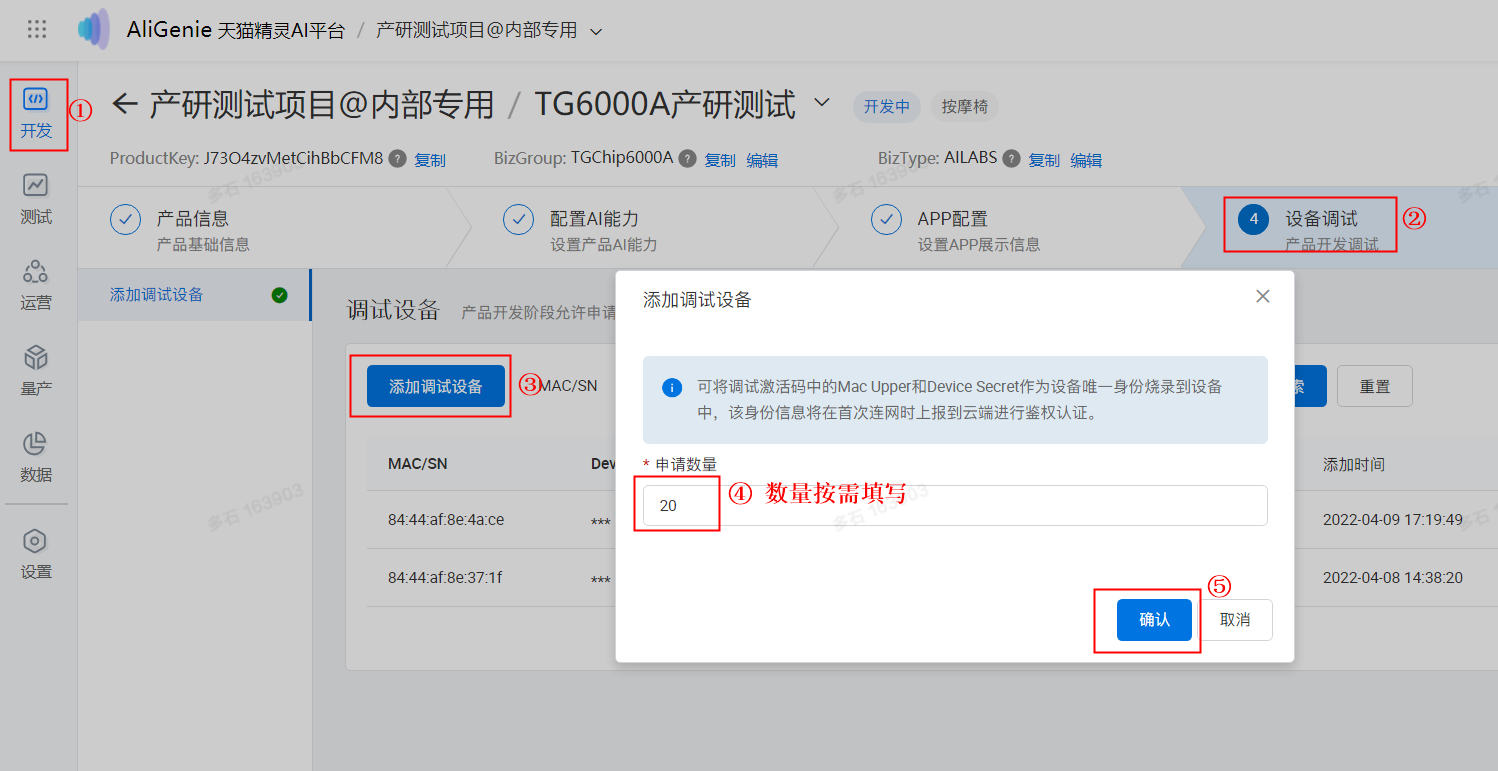Click the 按摩椅 category tag
The image size is (1498, 771).
(x=965, y=106)
